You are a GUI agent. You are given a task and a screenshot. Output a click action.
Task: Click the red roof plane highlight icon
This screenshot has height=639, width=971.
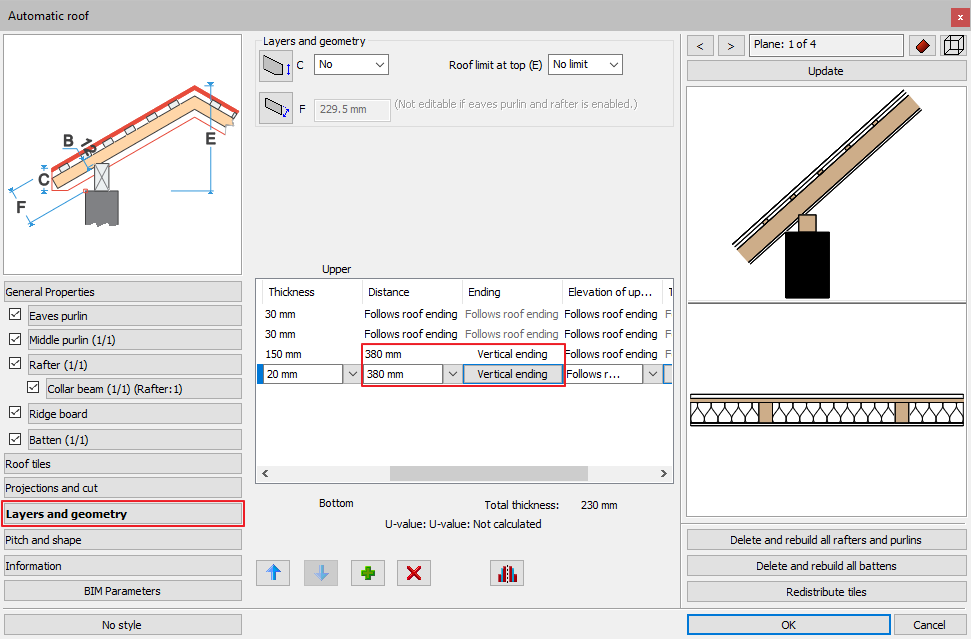coord(921,46)
